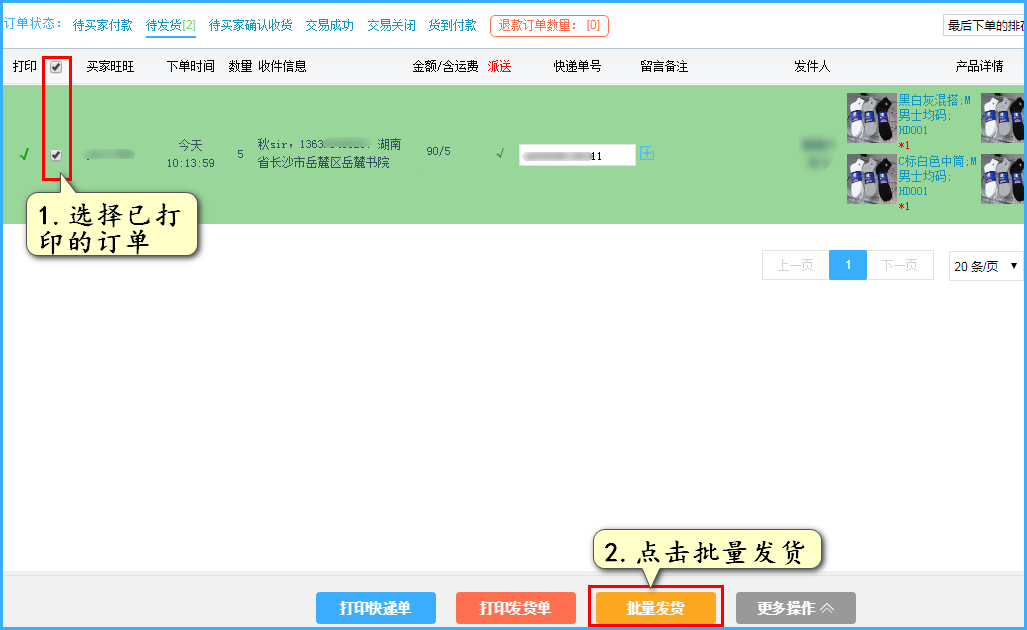Screen dimensions: 1027x630
Task: Open the C标白色中筒 sock product thumbnail
Action: (871, 179)
